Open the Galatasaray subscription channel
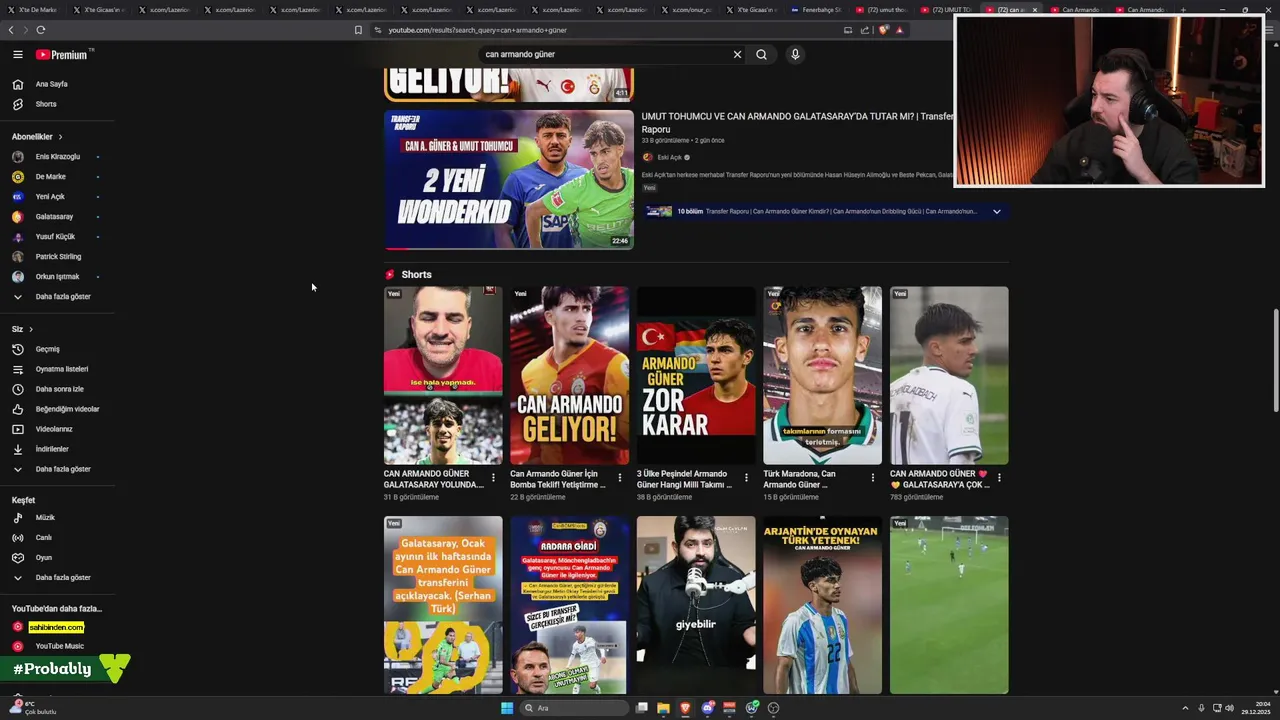Screen dimensions: 1280x720 (58, 216)
